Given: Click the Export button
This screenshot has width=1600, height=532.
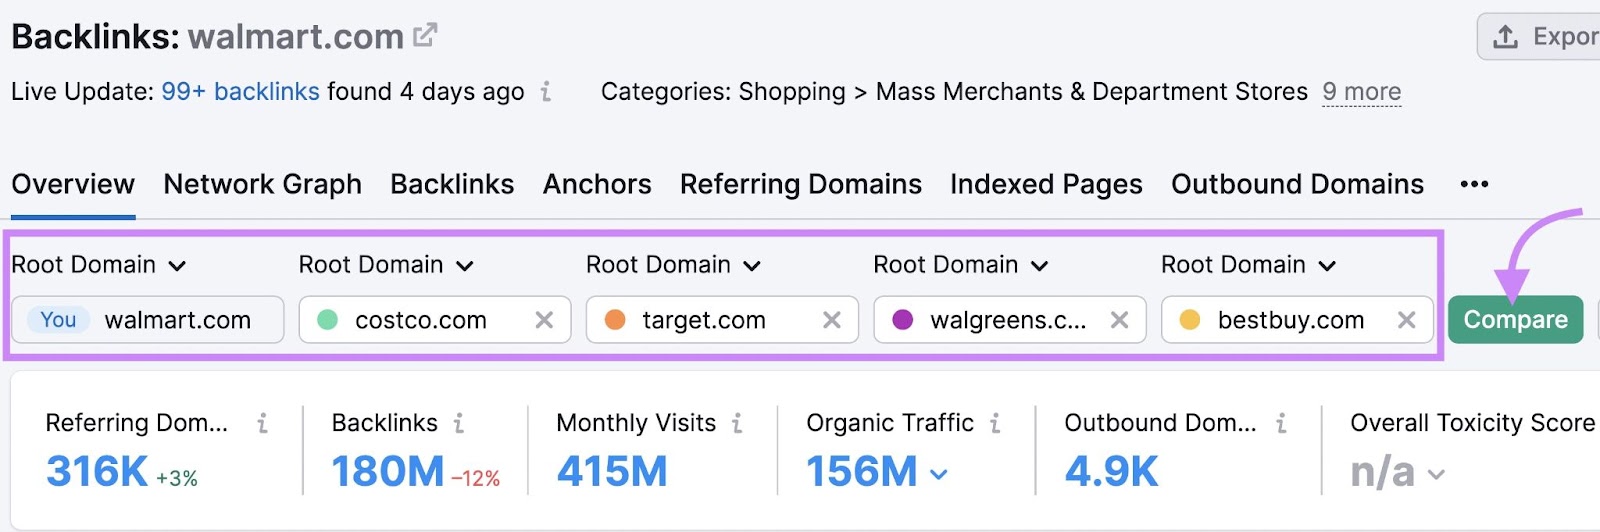Looking at the screenshot, I should coord(1540,37).
